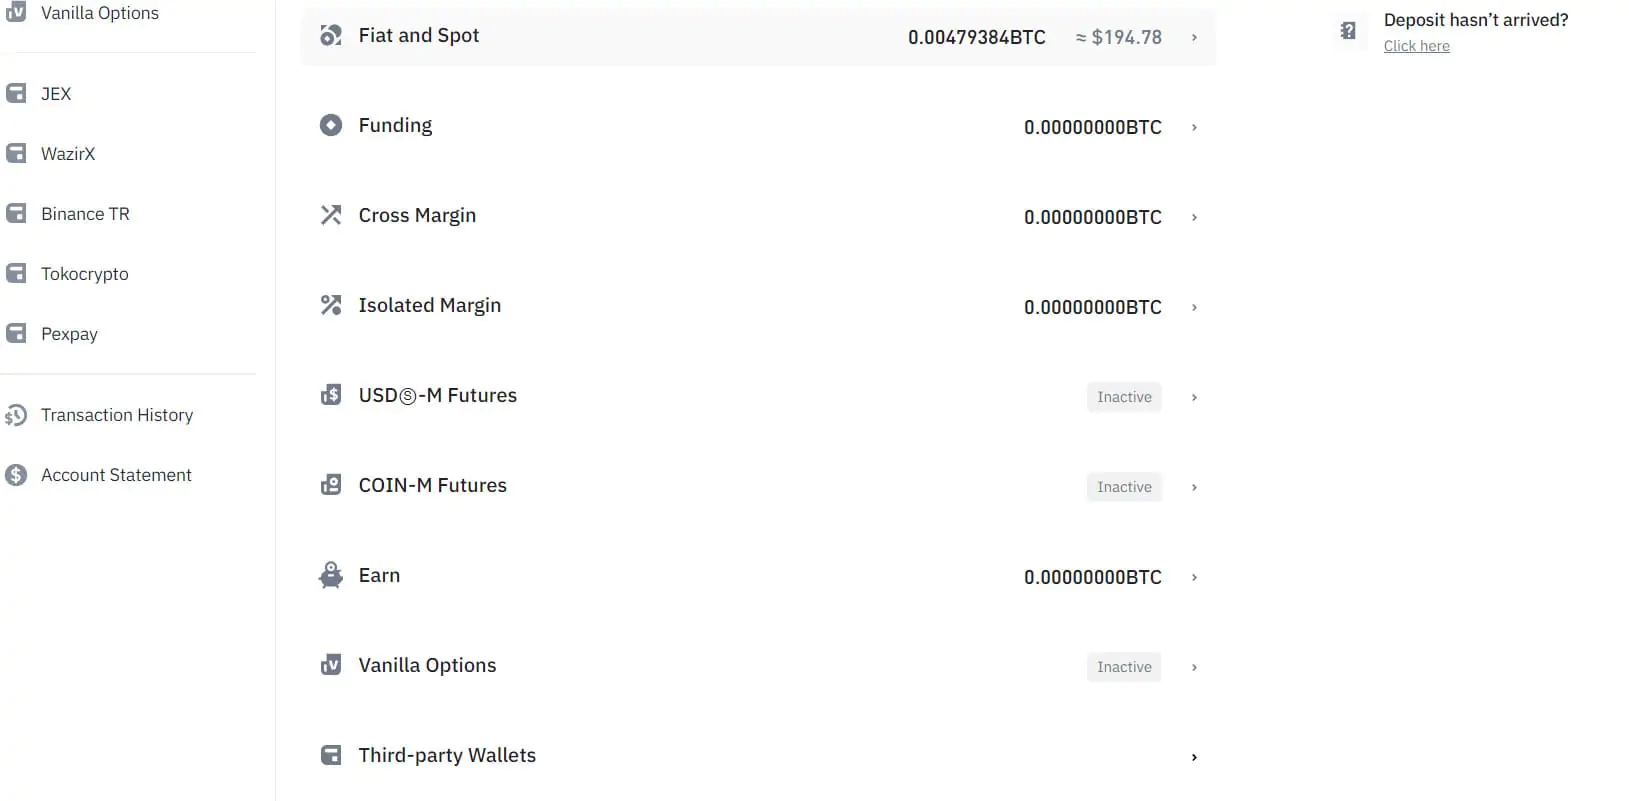
Task: Click the Fiat and Spot wallet icon
Action: point(331,36)
